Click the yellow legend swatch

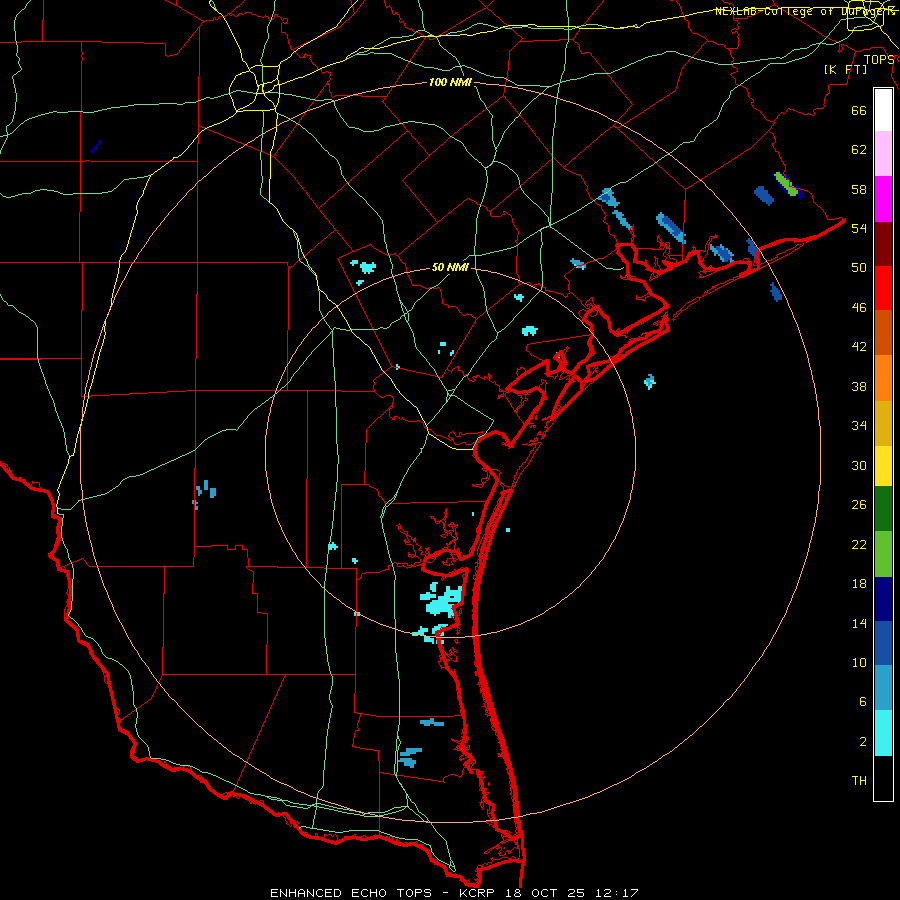pos(883,466)
